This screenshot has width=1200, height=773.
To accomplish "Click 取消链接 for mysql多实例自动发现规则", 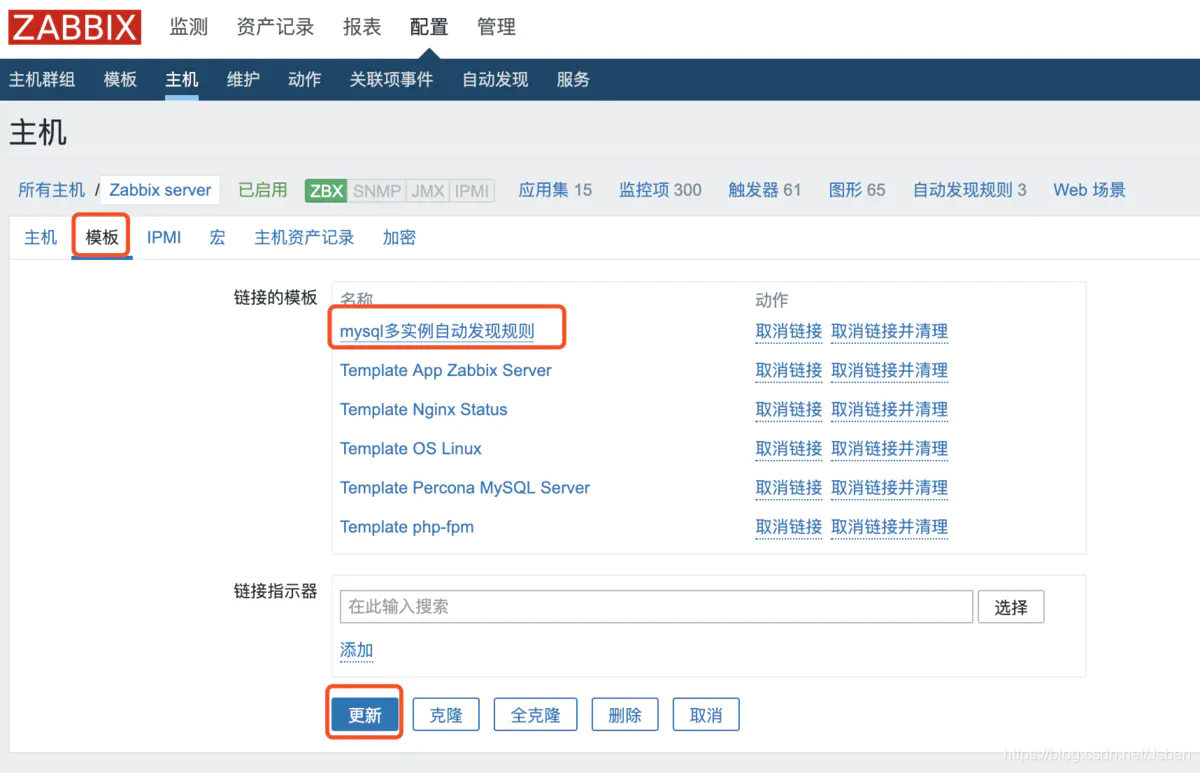I will [789, 332].
